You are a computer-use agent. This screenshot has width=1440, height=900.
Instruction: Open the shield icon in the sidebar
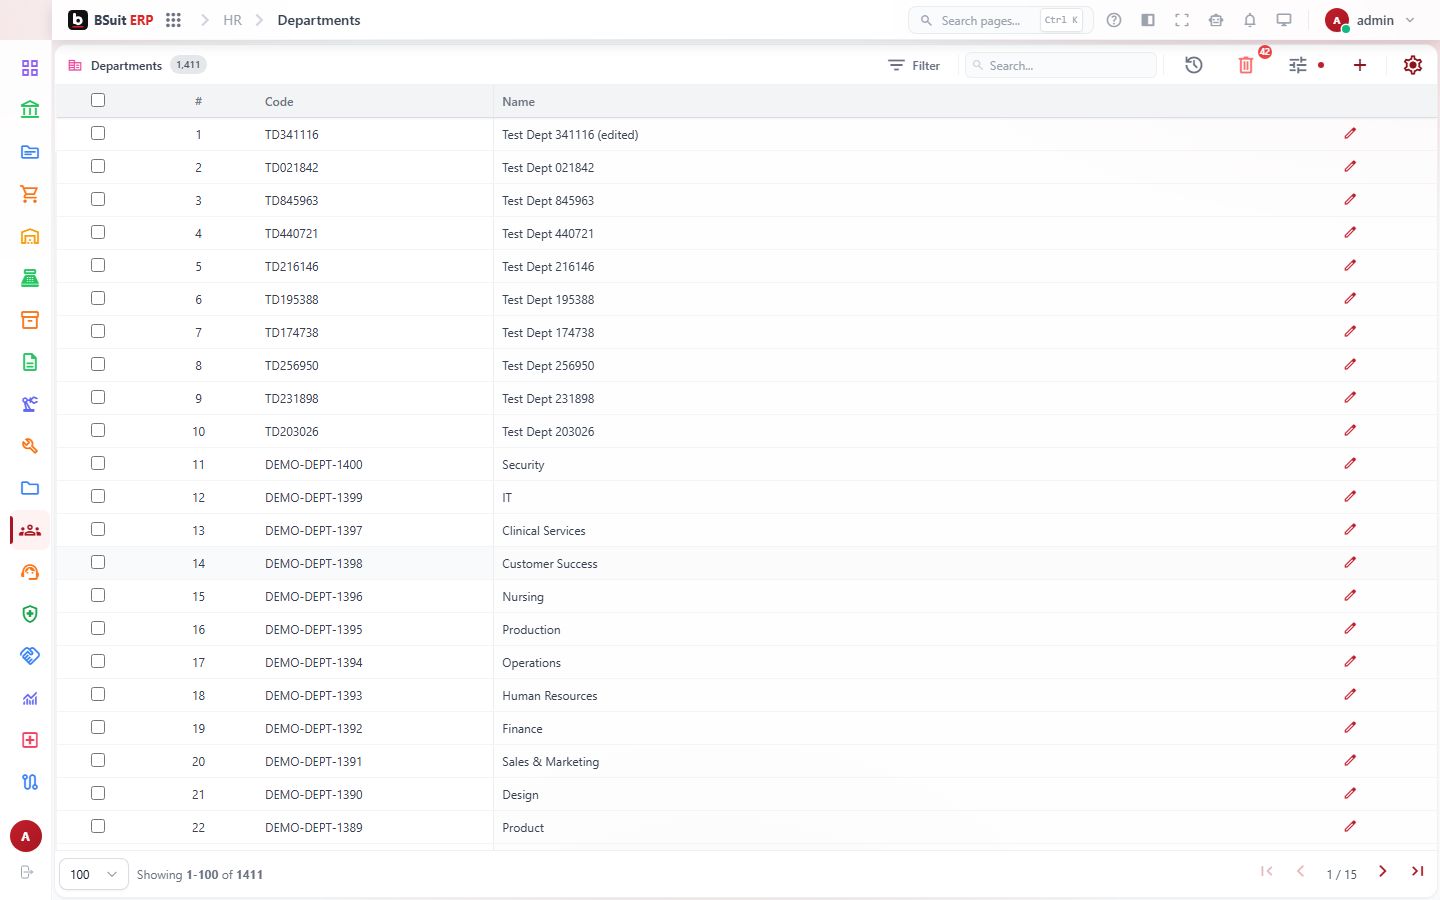point(30,614)
